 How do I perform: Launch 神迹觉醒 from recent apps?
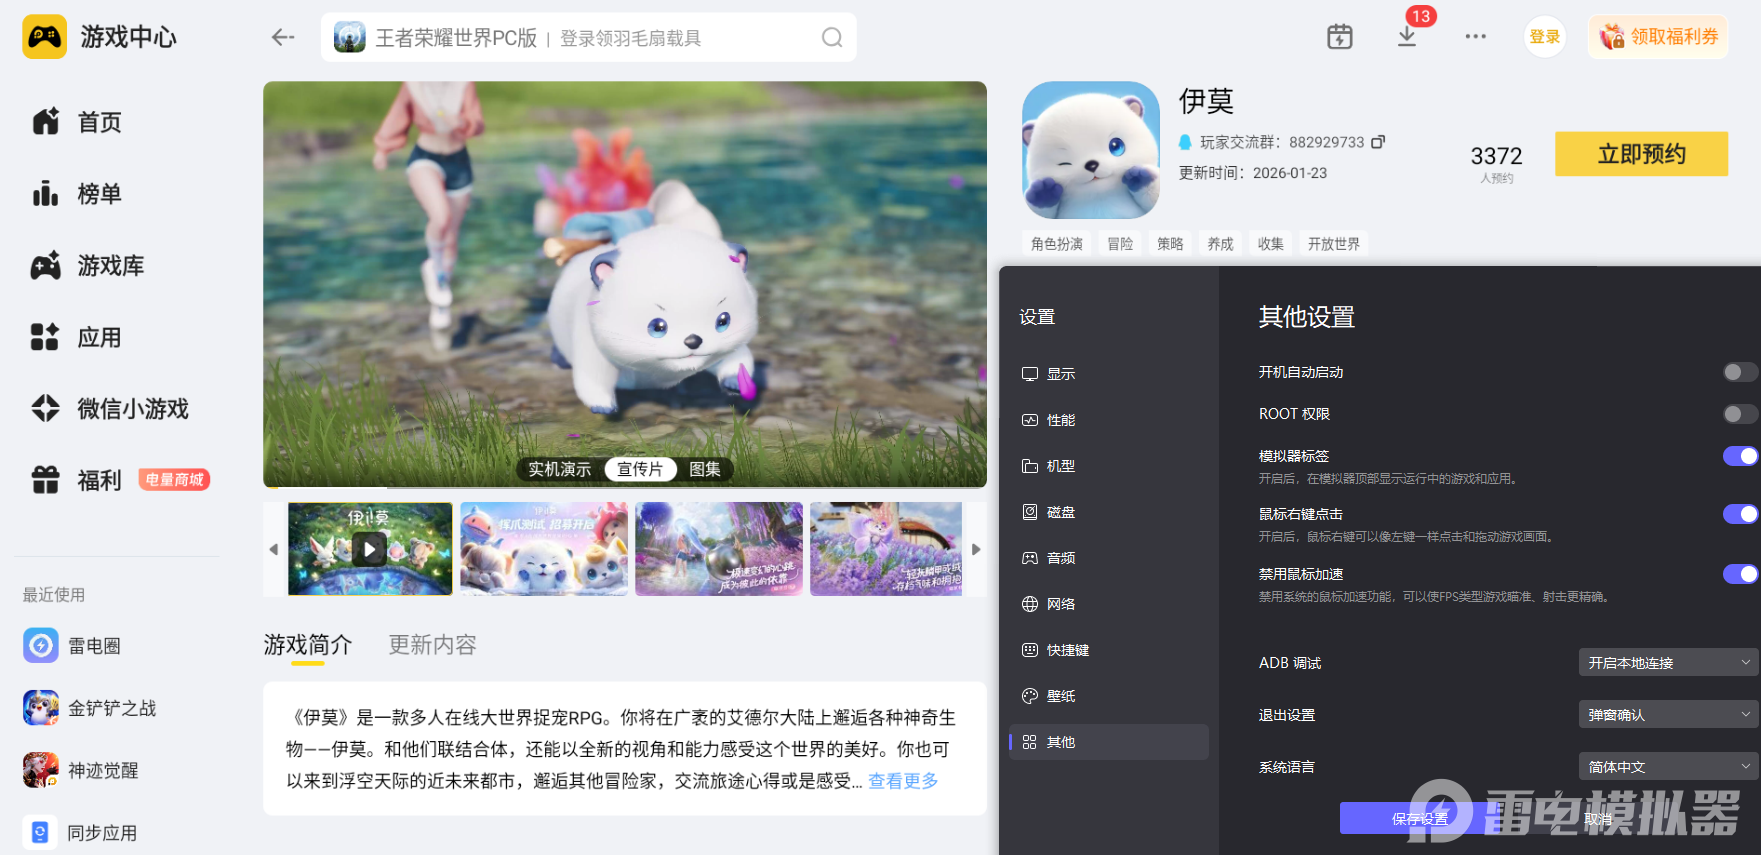[41, 770]
